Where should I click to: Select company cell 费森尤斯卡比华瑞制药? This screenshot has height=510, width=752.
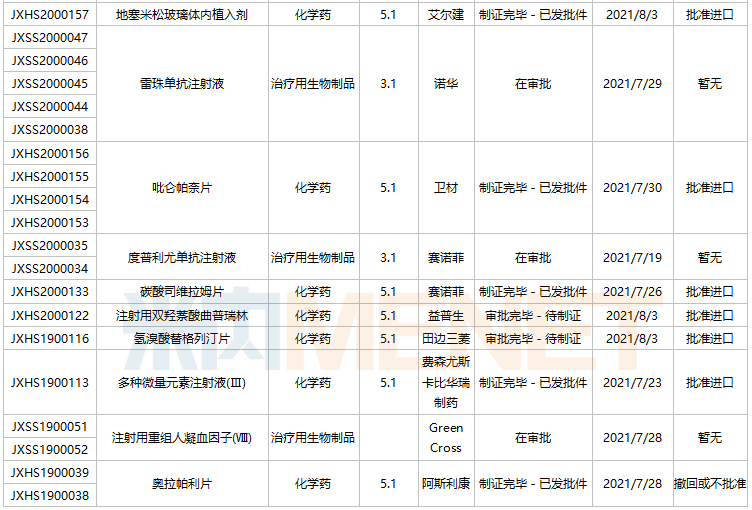click(x=446, y=382)
